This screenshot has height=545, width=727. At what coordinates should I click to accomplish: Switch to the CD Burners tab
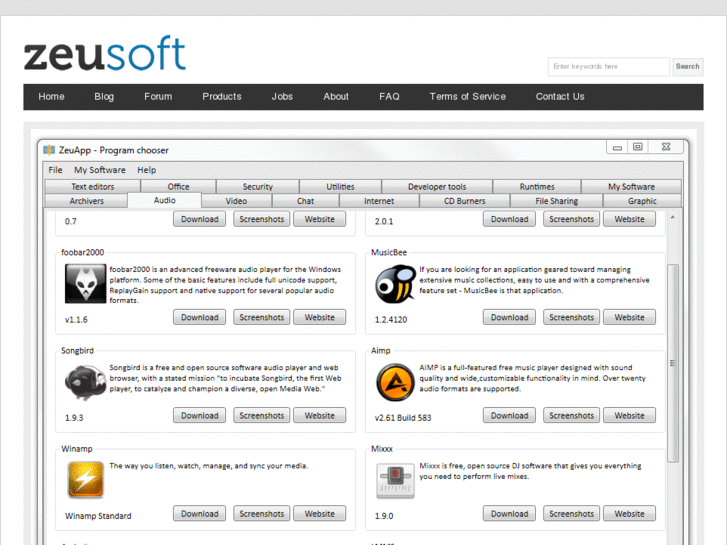465,201
